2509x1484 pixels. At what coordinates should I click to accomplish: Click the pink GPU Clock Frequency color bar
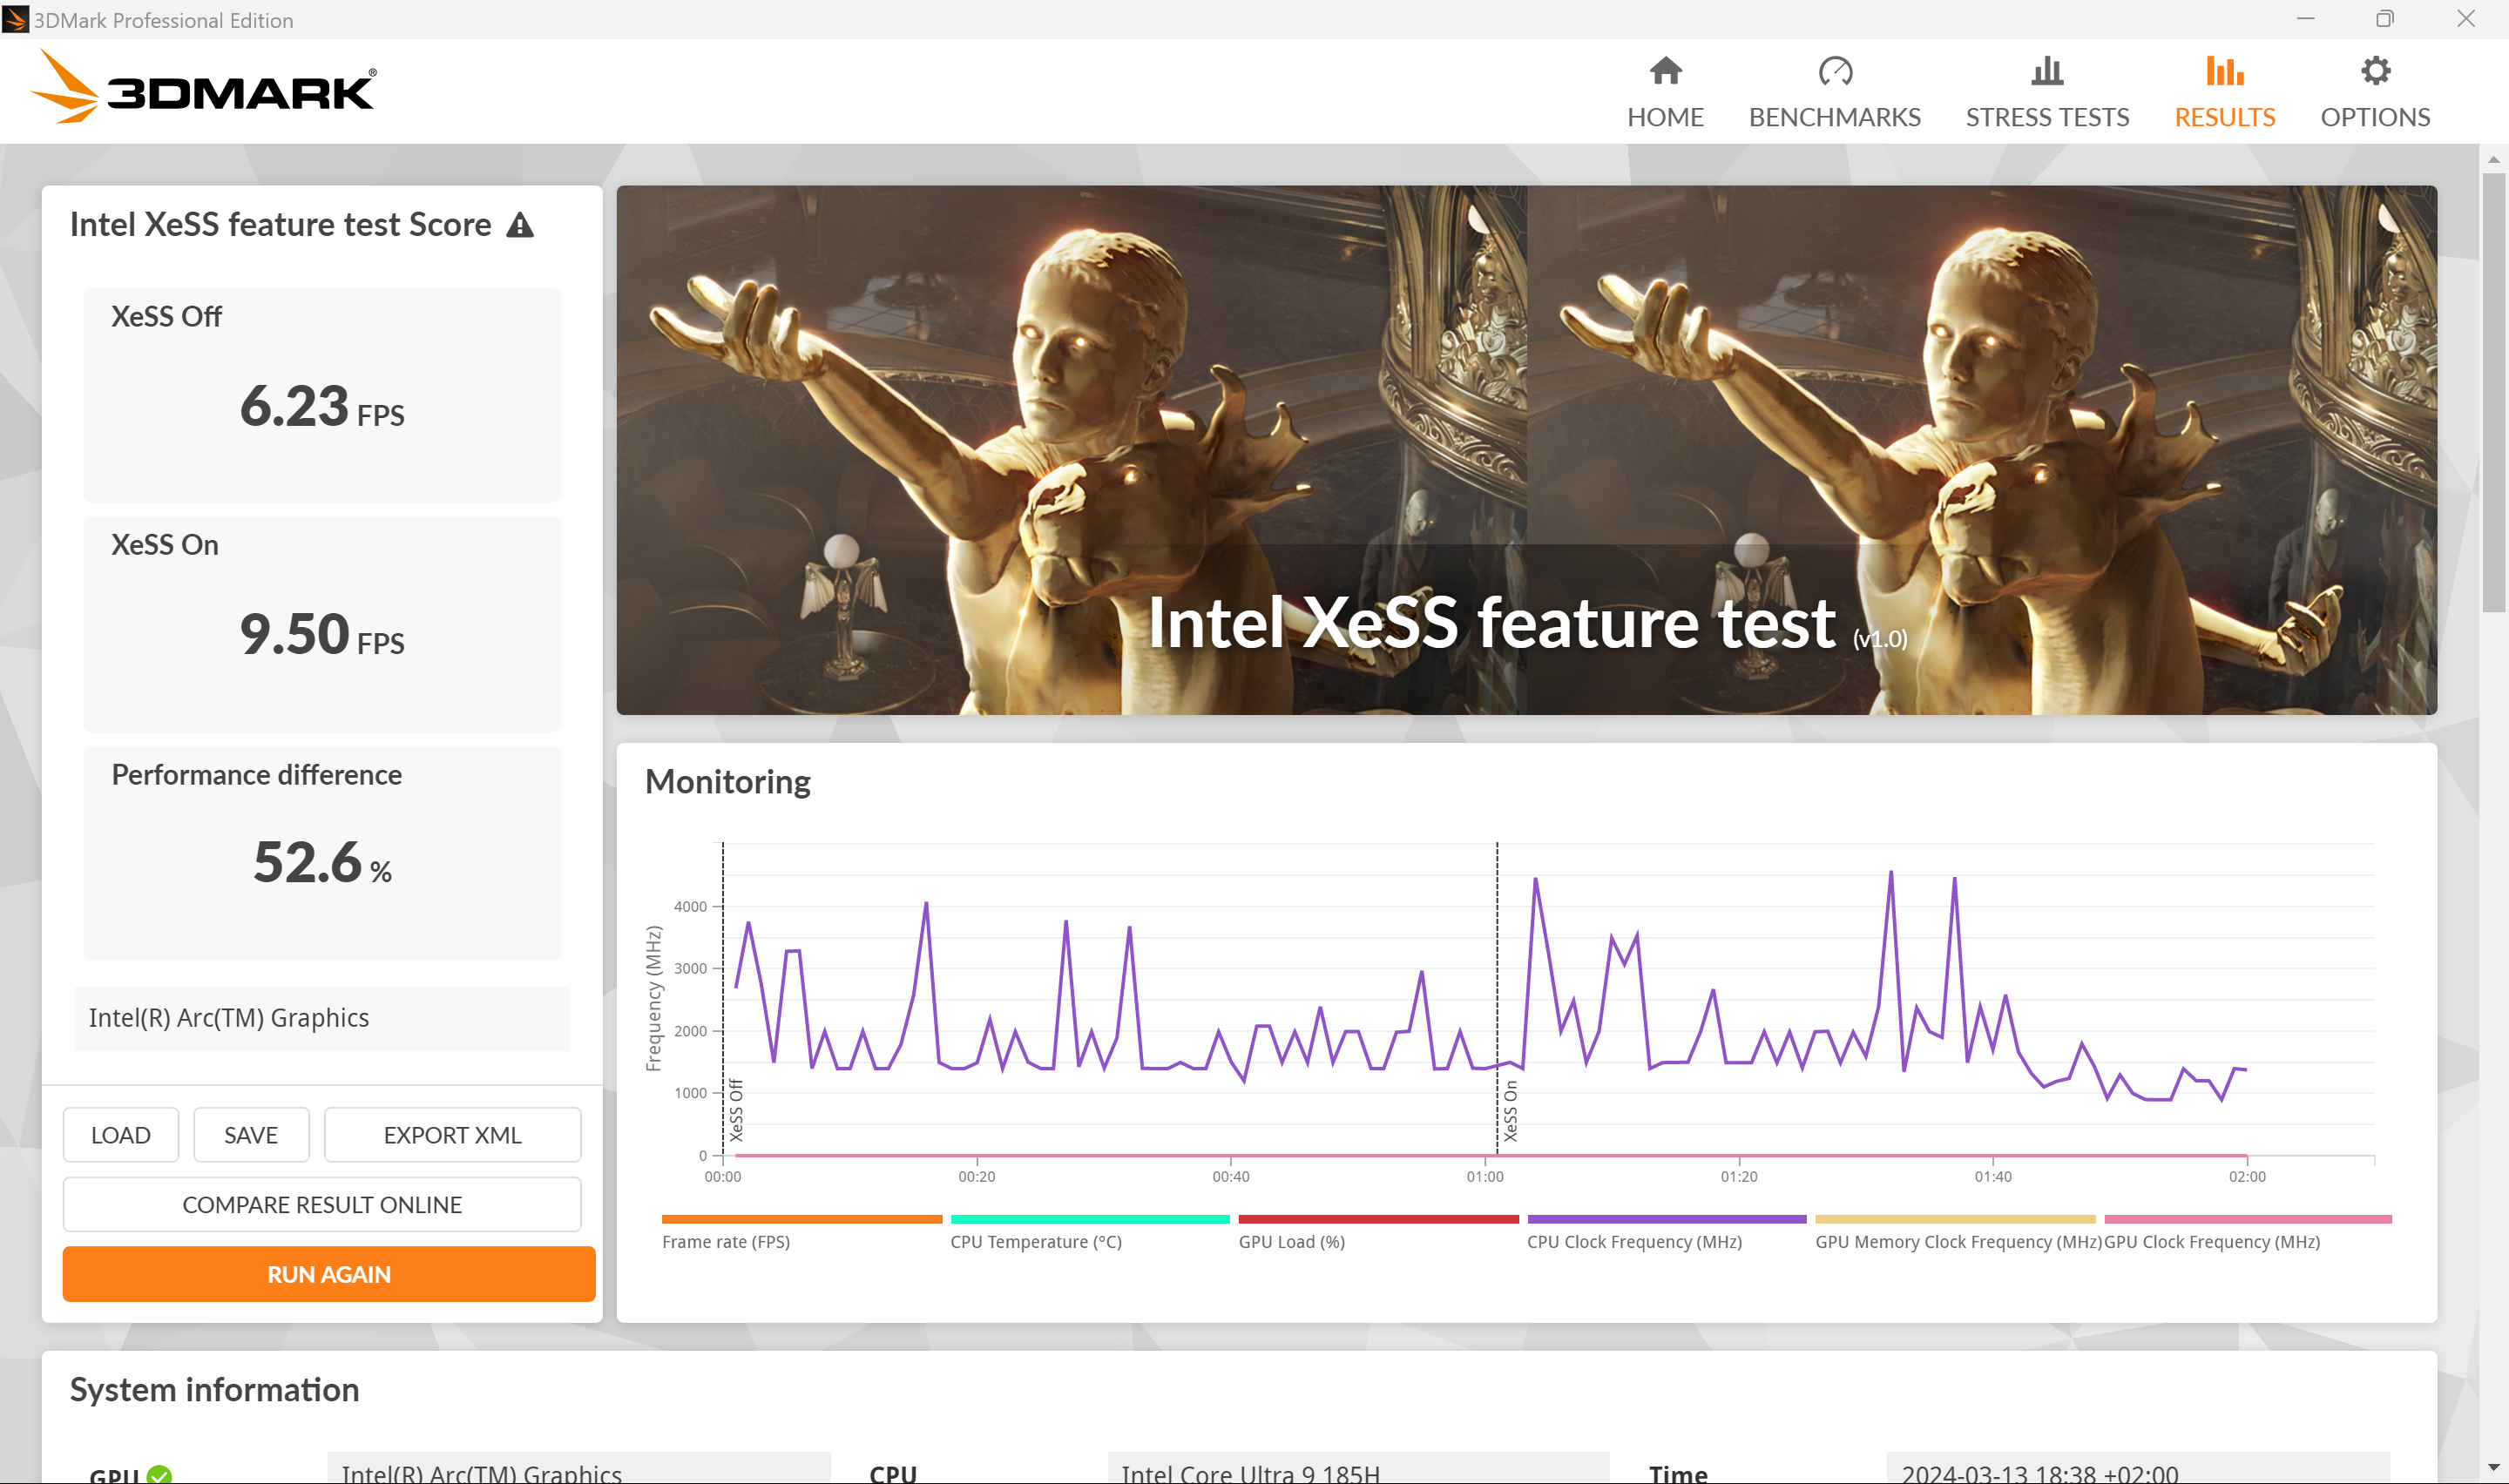[x=2248, y=1219]
